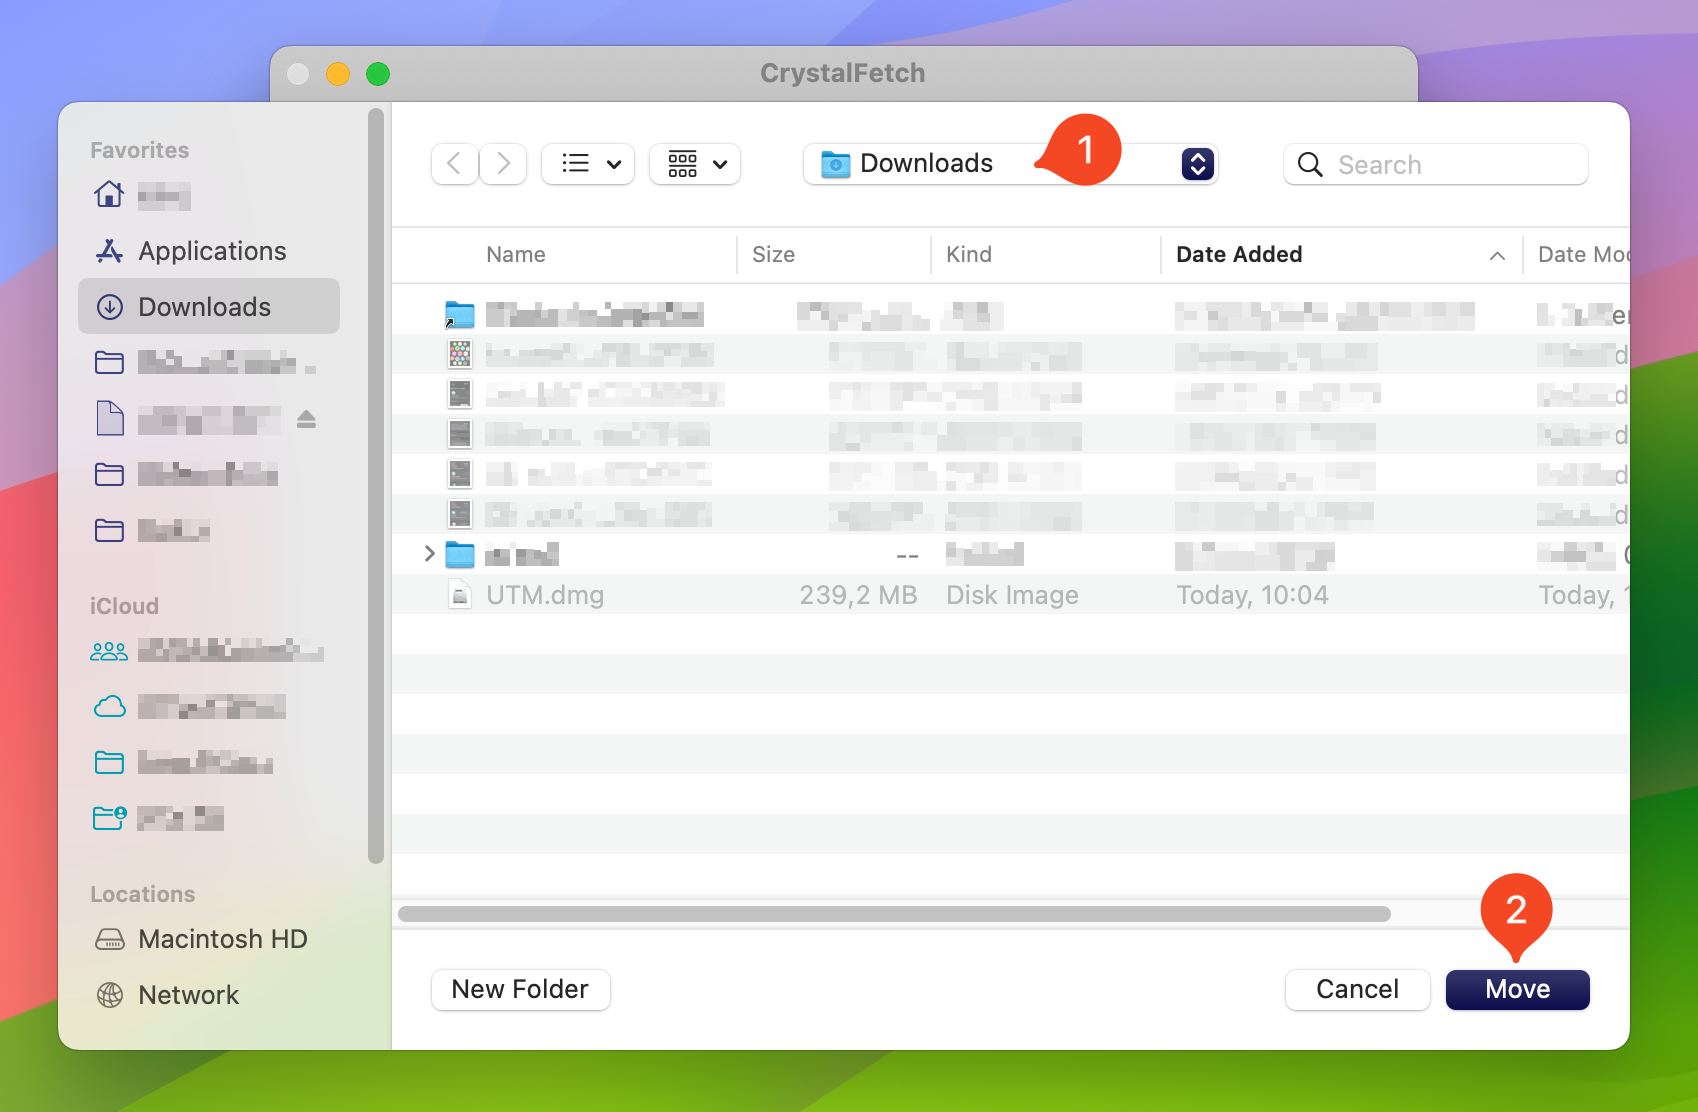Click the Downloads arrow icon in sidebar
The width and height of the screenshot is (1698, 1112).
[109, 307]
